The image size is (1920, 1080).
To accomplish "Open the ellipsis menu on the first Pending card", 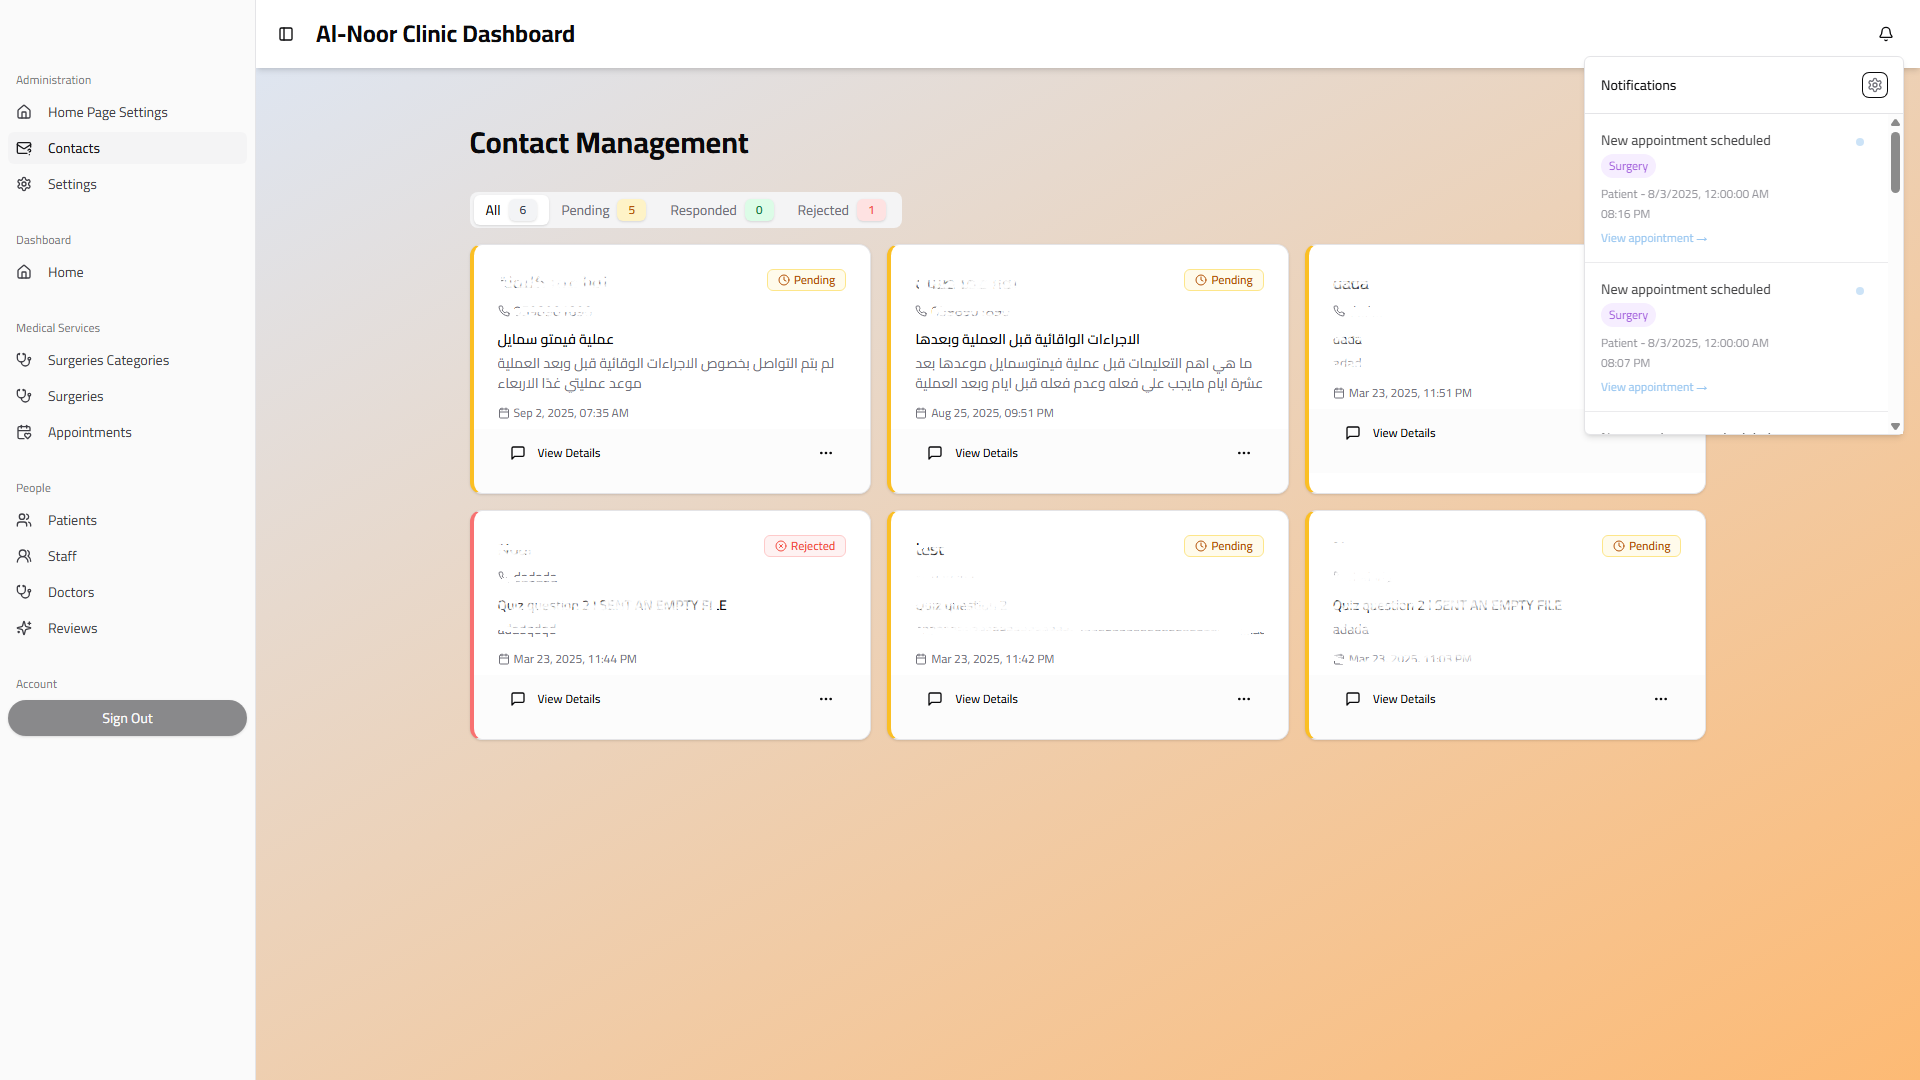I will point(826,452).
